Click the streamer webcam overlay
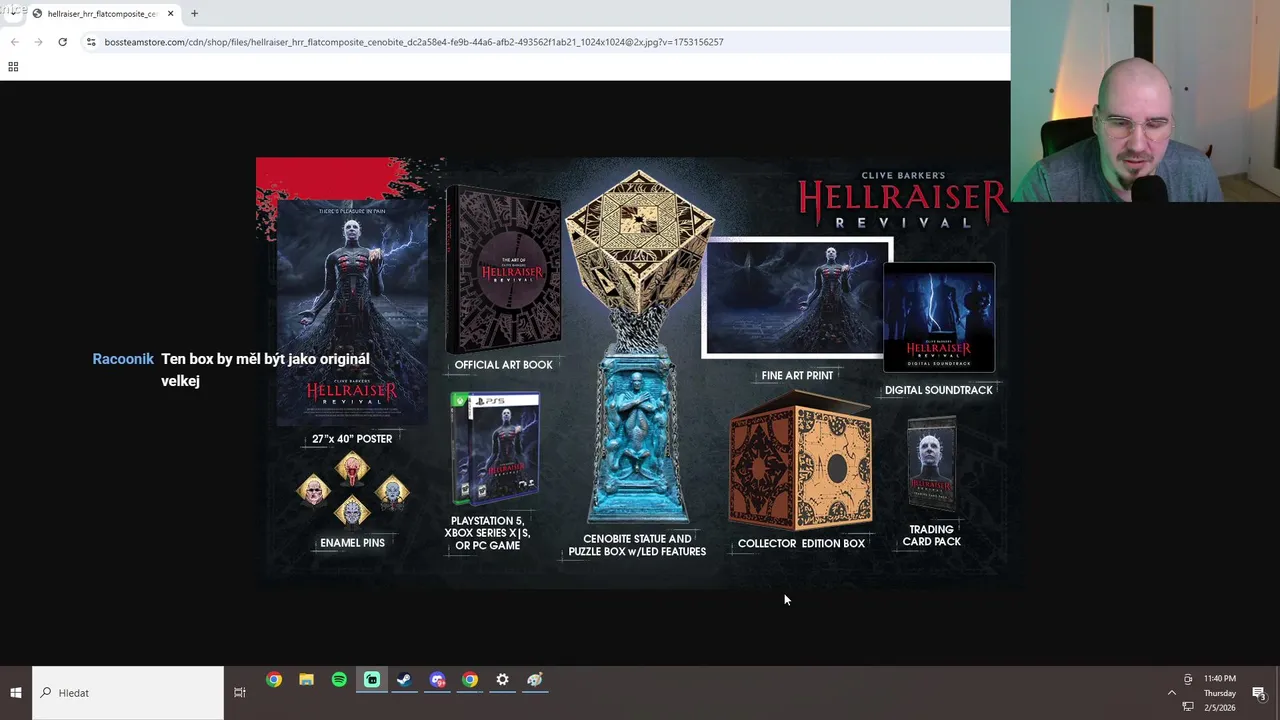 (x=1145, y=101)
